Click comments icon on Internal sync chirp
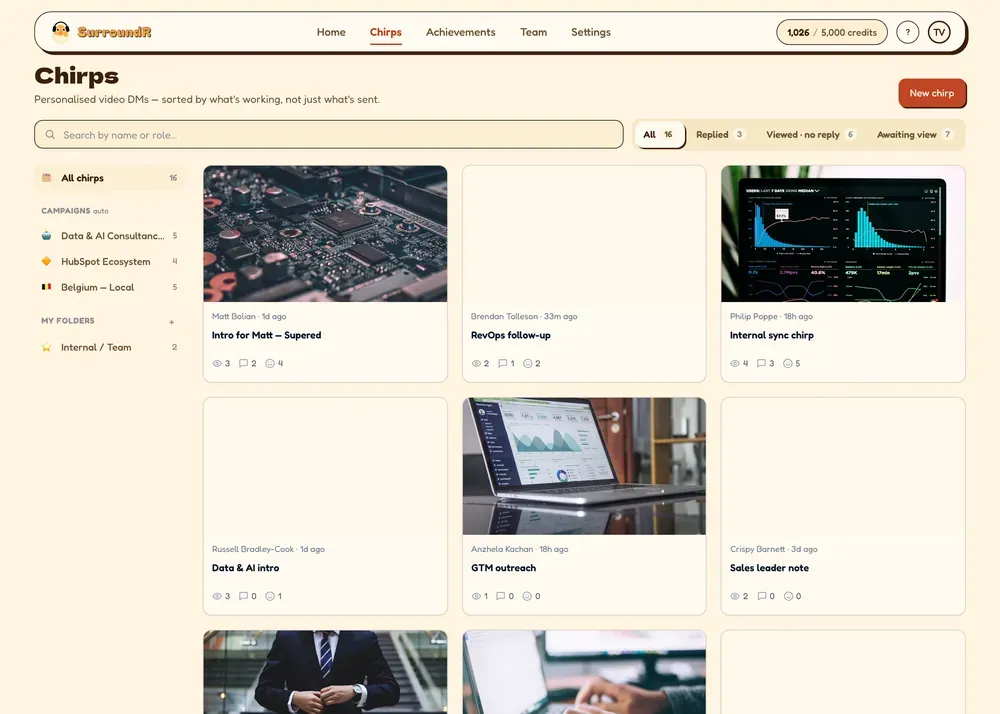The width and height of the screenshot is (1000, 714). pos(761,363)
